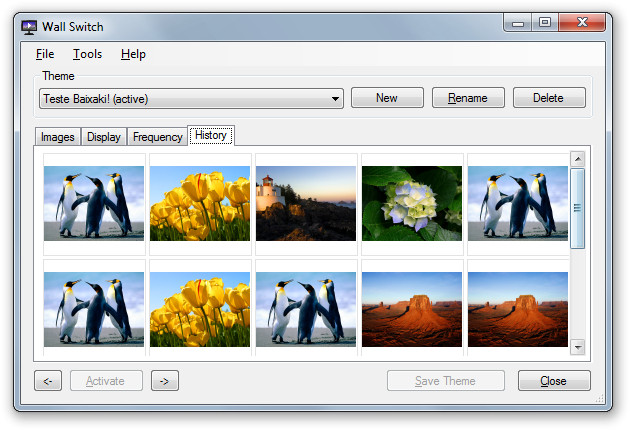
Task: Switch to the Images tab
Action: (x=58, y=137)
